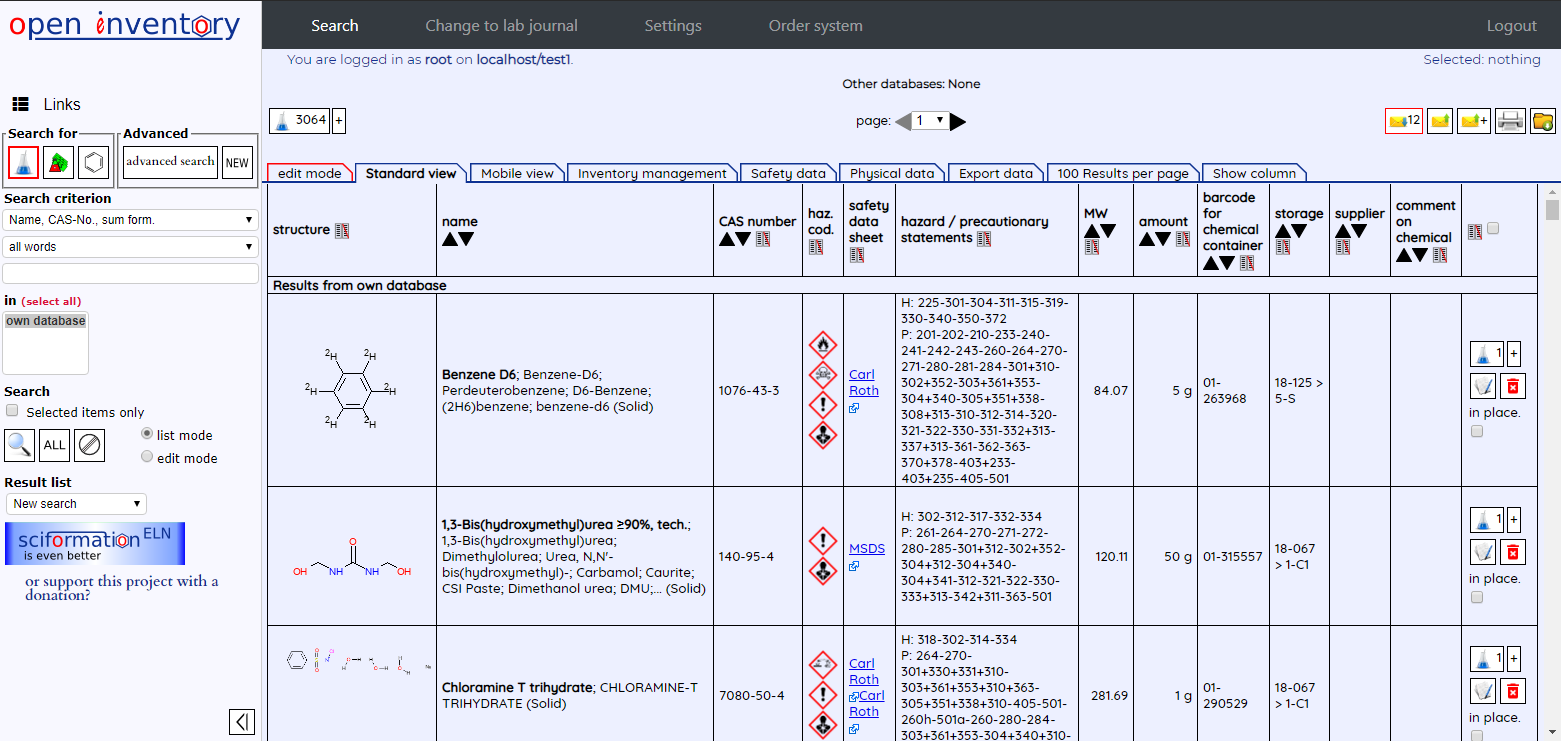Enable the Selected items only checkbox
Viewport: 1561px width, 741px height.
click(12, 411)
